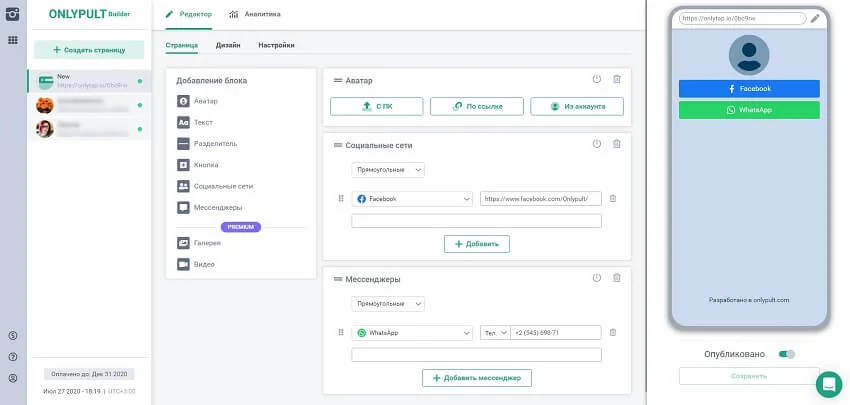
Task: Click the trash icon beside the WhatsApp row
Action: click(x=613, y=332)
